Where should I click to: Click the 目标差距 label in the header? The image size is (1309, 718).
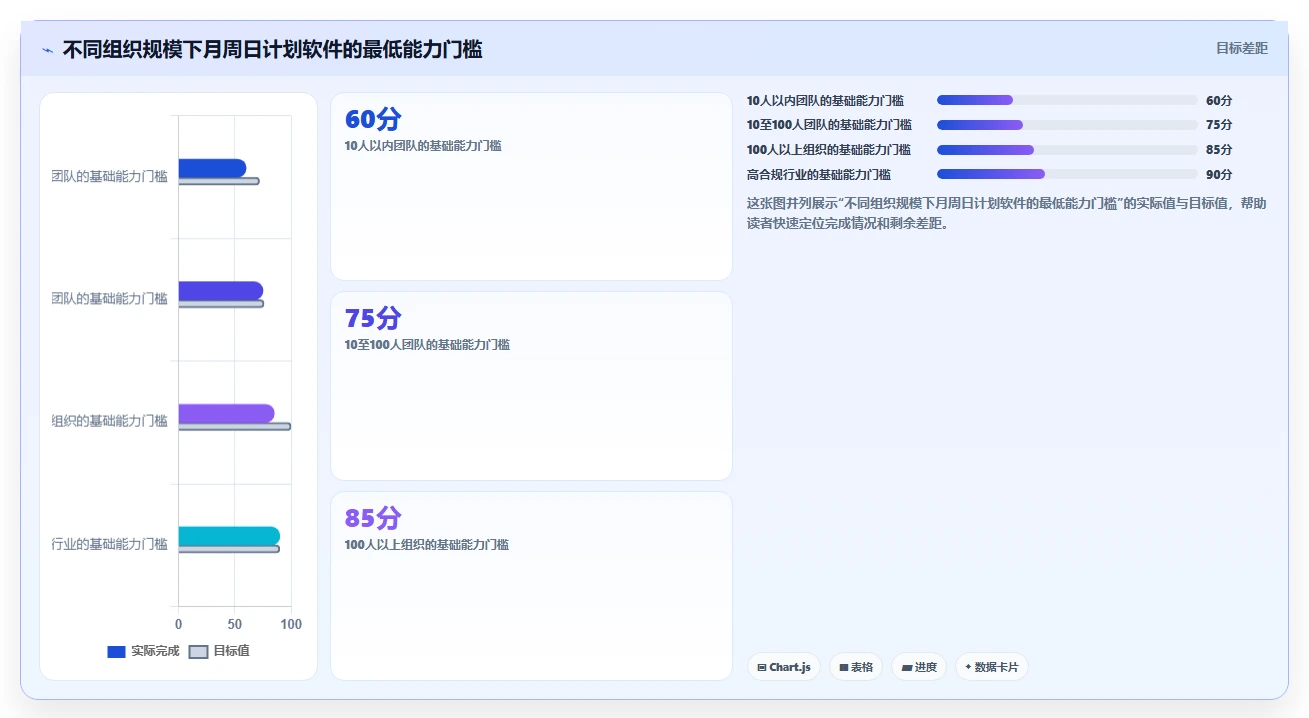1241,48
